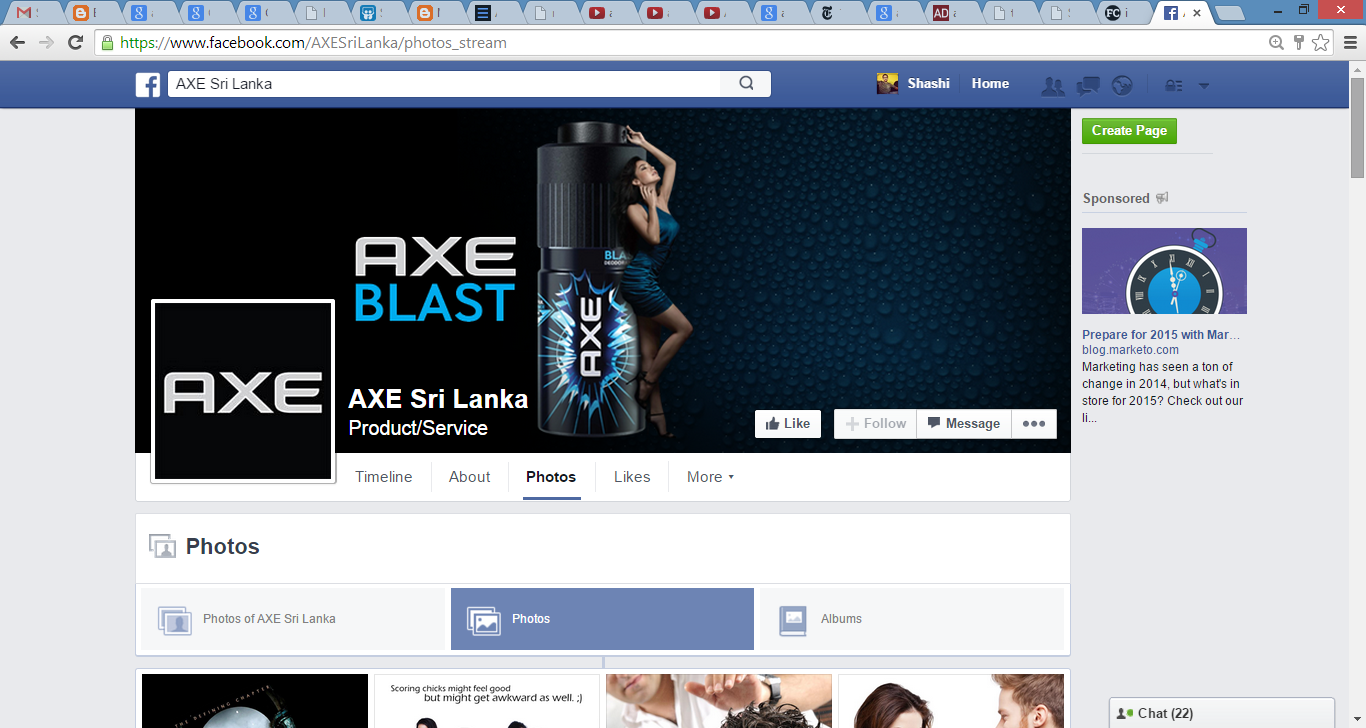Open the 'Prepare for 2015 with Mar...' ad link
Viewport: 1366px width, 728px height.
(x=1161, y=335)
